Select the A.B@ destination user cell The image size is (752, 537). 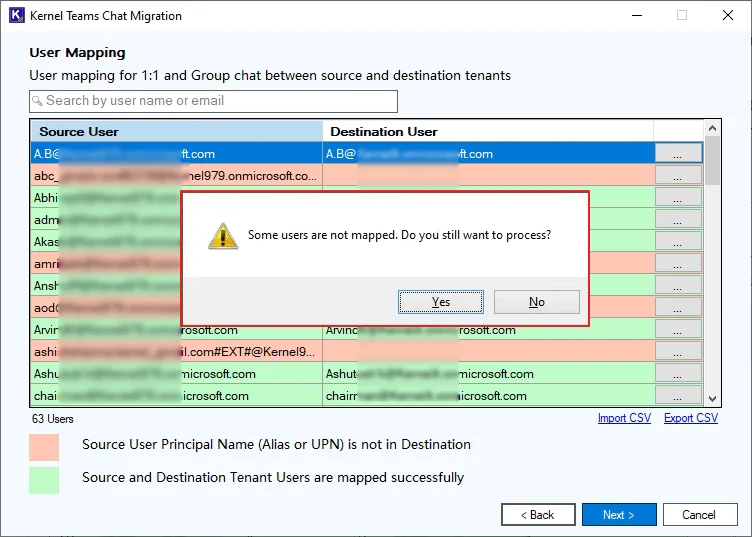point(488,153)
